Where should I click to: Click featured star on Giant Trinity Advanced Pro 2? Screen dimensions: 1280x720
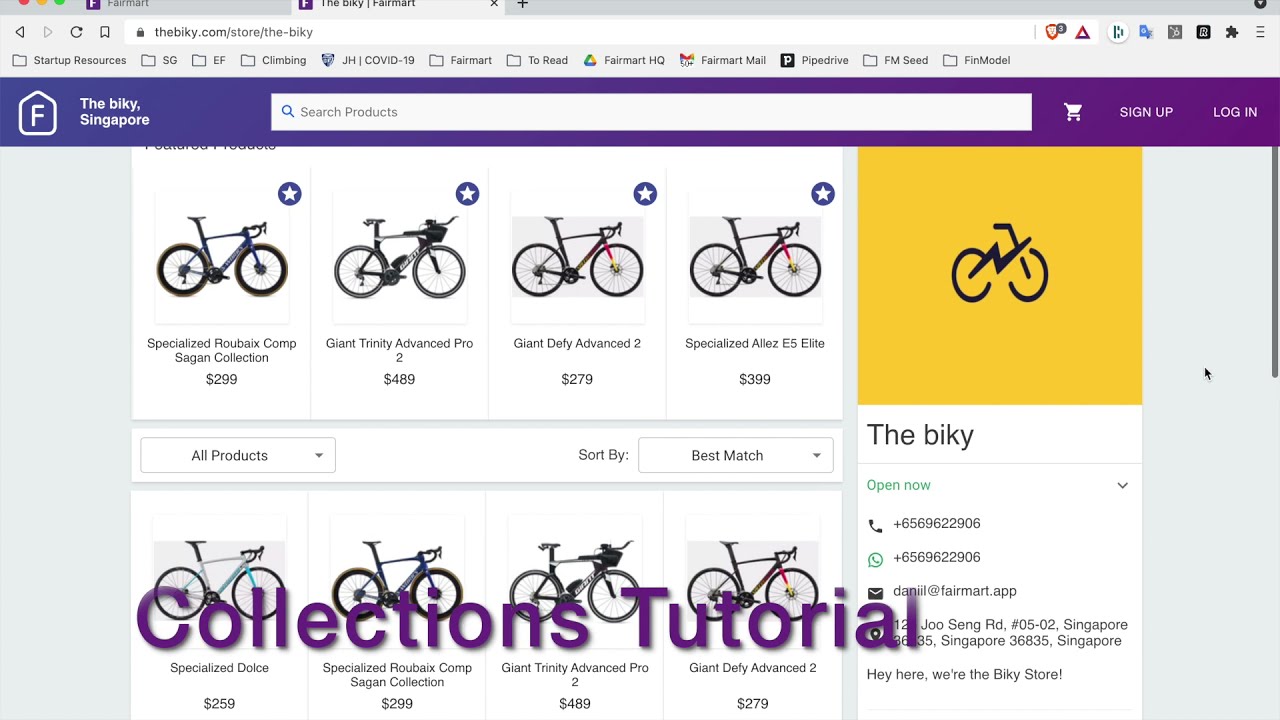pos(467,194)
